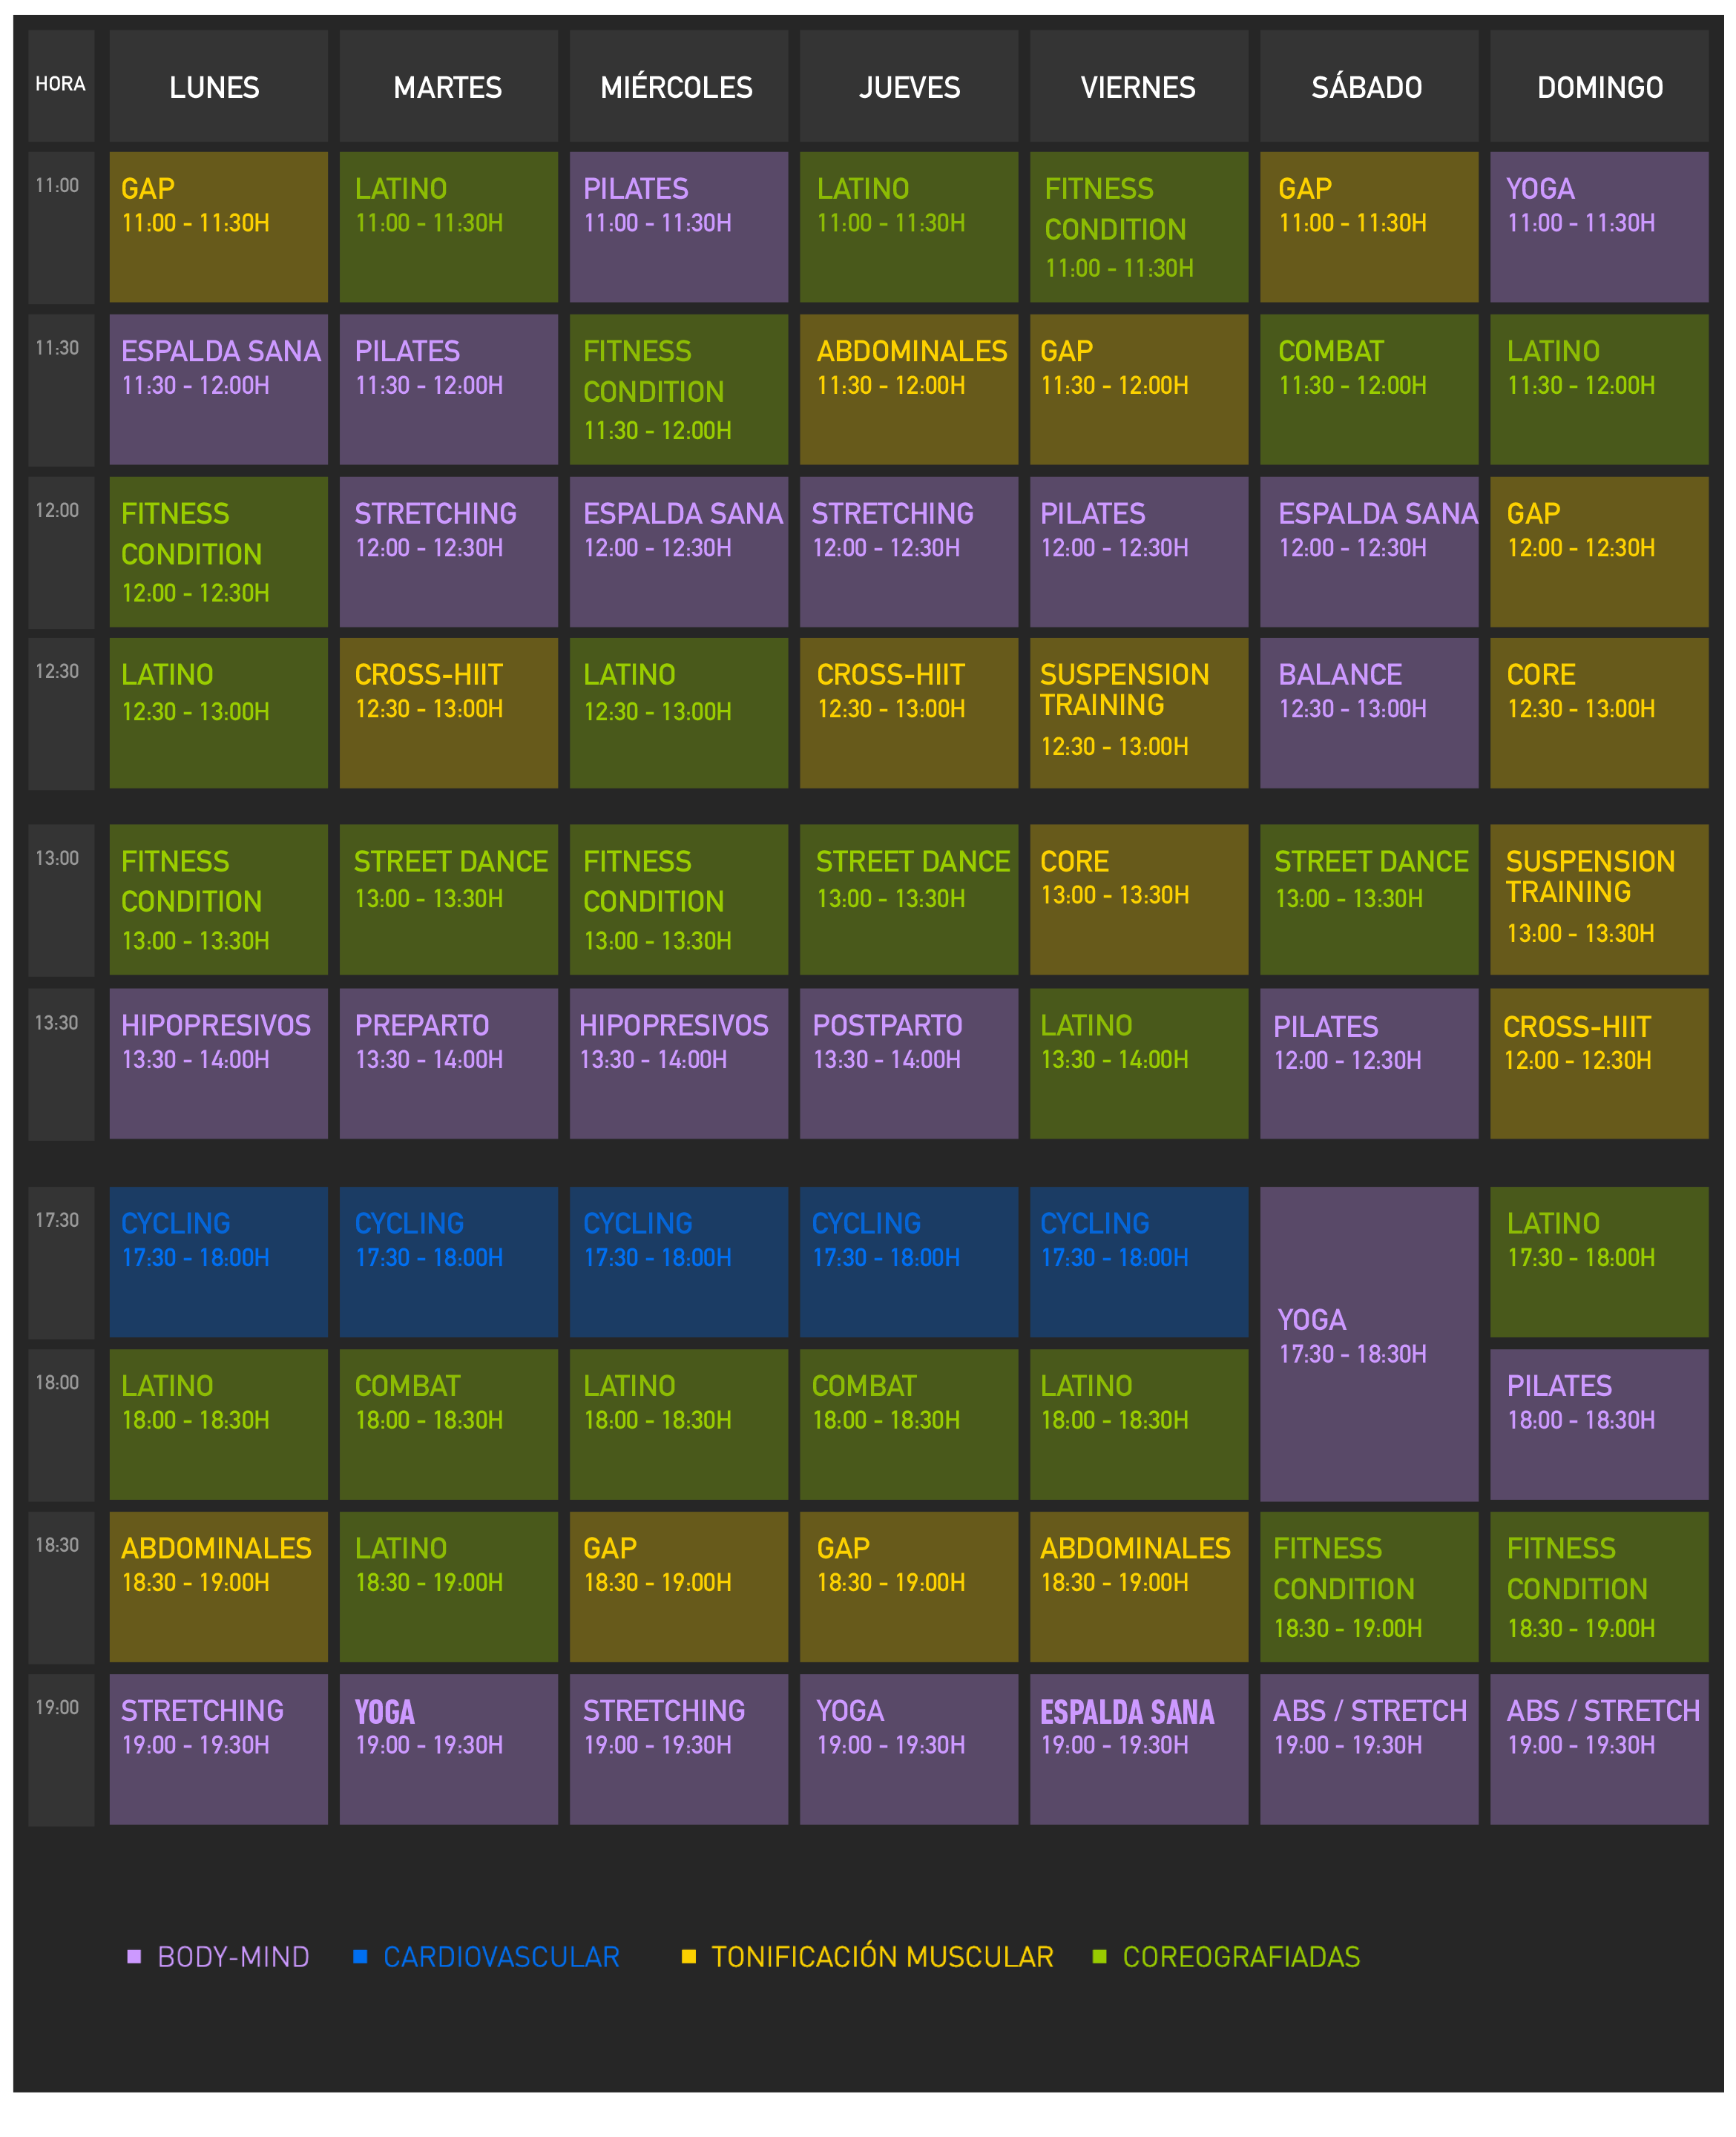This screenshot has height=2137, width=1736.
Task: Click the CARDIOVASCULAR legend label
Action: [x=501, y=1957]
